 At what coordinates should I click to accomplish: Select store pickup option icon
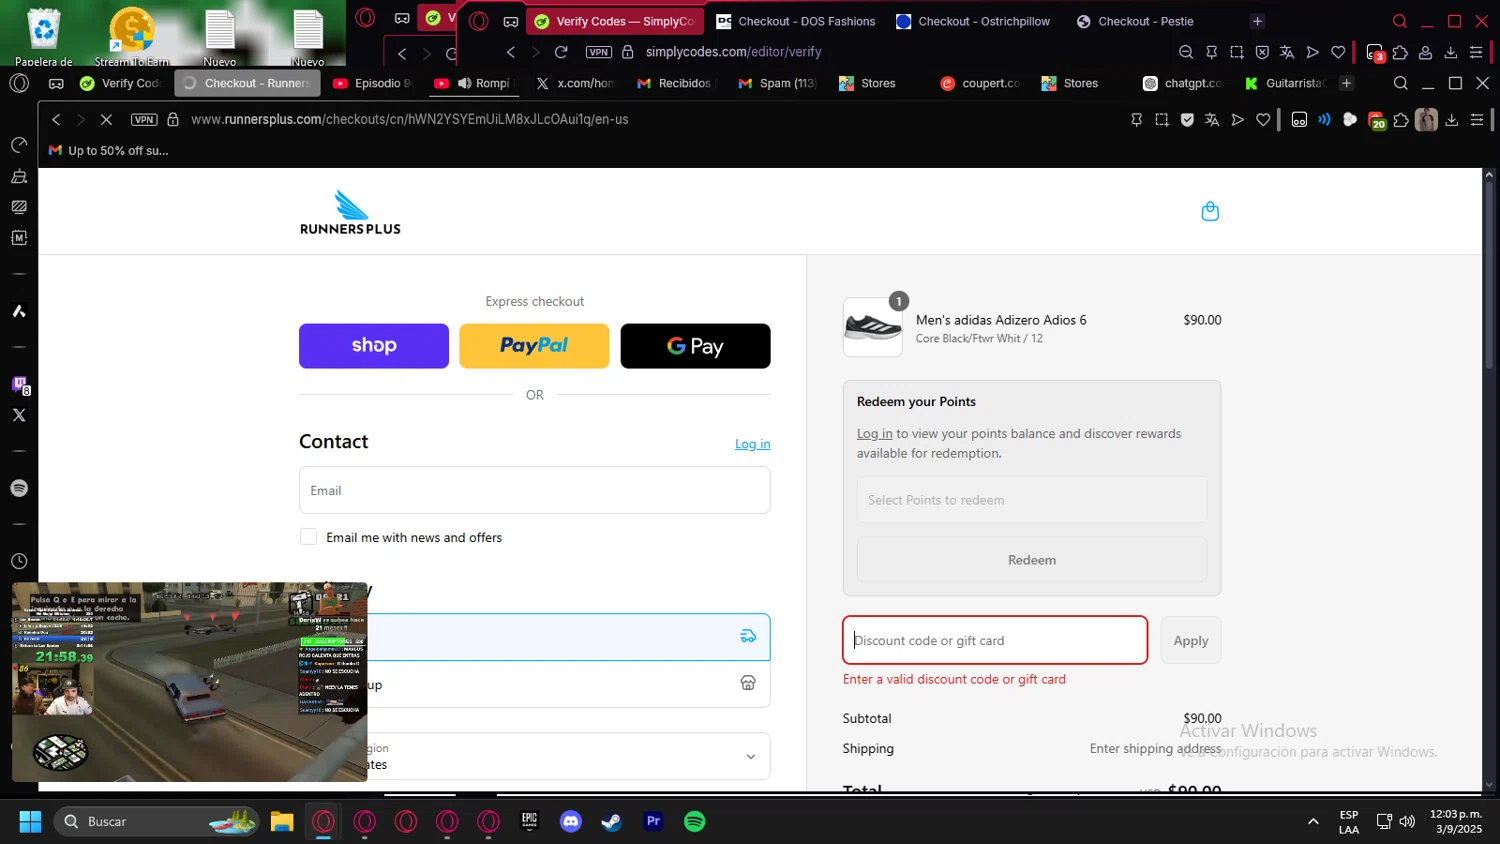(748, 683)
